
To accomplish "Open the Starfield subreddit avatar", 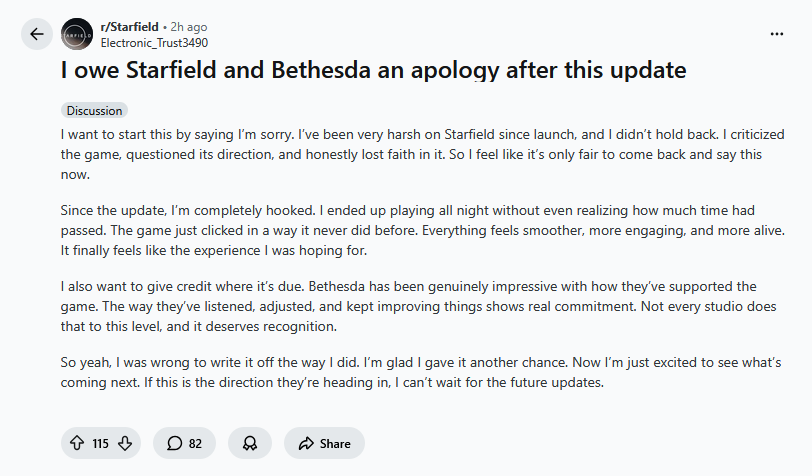I will pyautogui.click(x=78, y=35).
